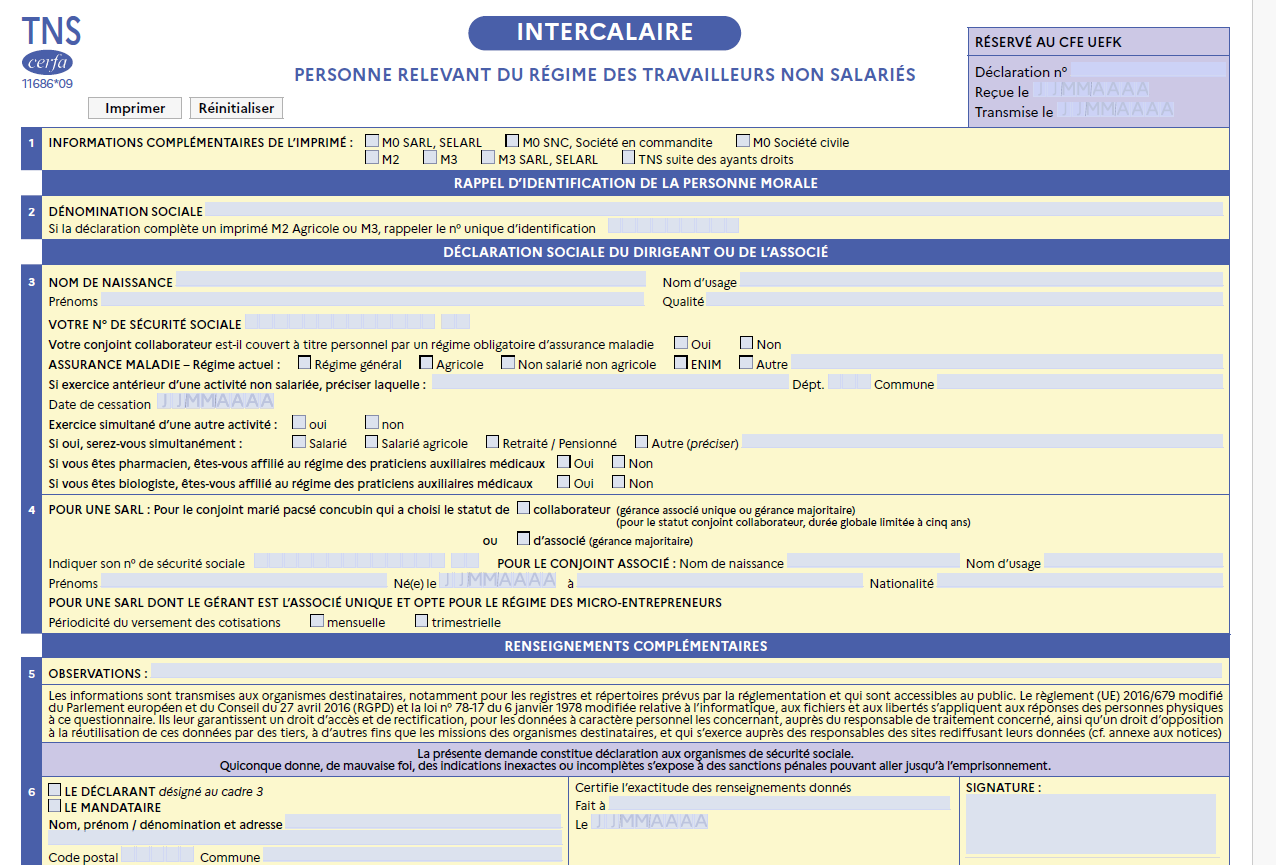Check the M3 SARL, SELARL option
1276x865 pixels.
coord(488,158)
